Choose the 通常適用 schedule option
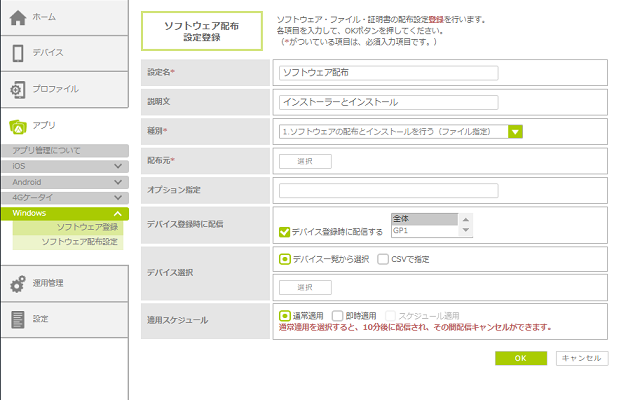The height and width of the screenshot is (400, 626). [x=285, y=315]
